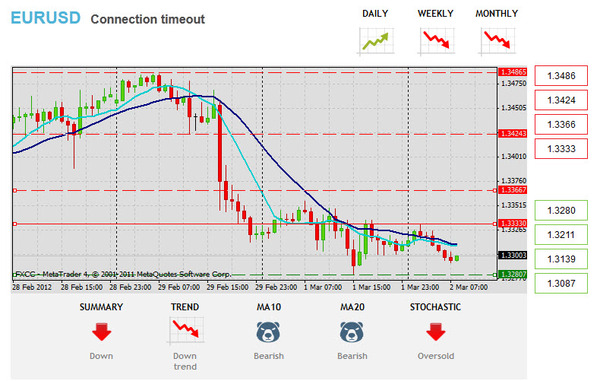Screen dimensions: 600x381
Task: Click the TREND heading
Action: [x=185, y=307]
